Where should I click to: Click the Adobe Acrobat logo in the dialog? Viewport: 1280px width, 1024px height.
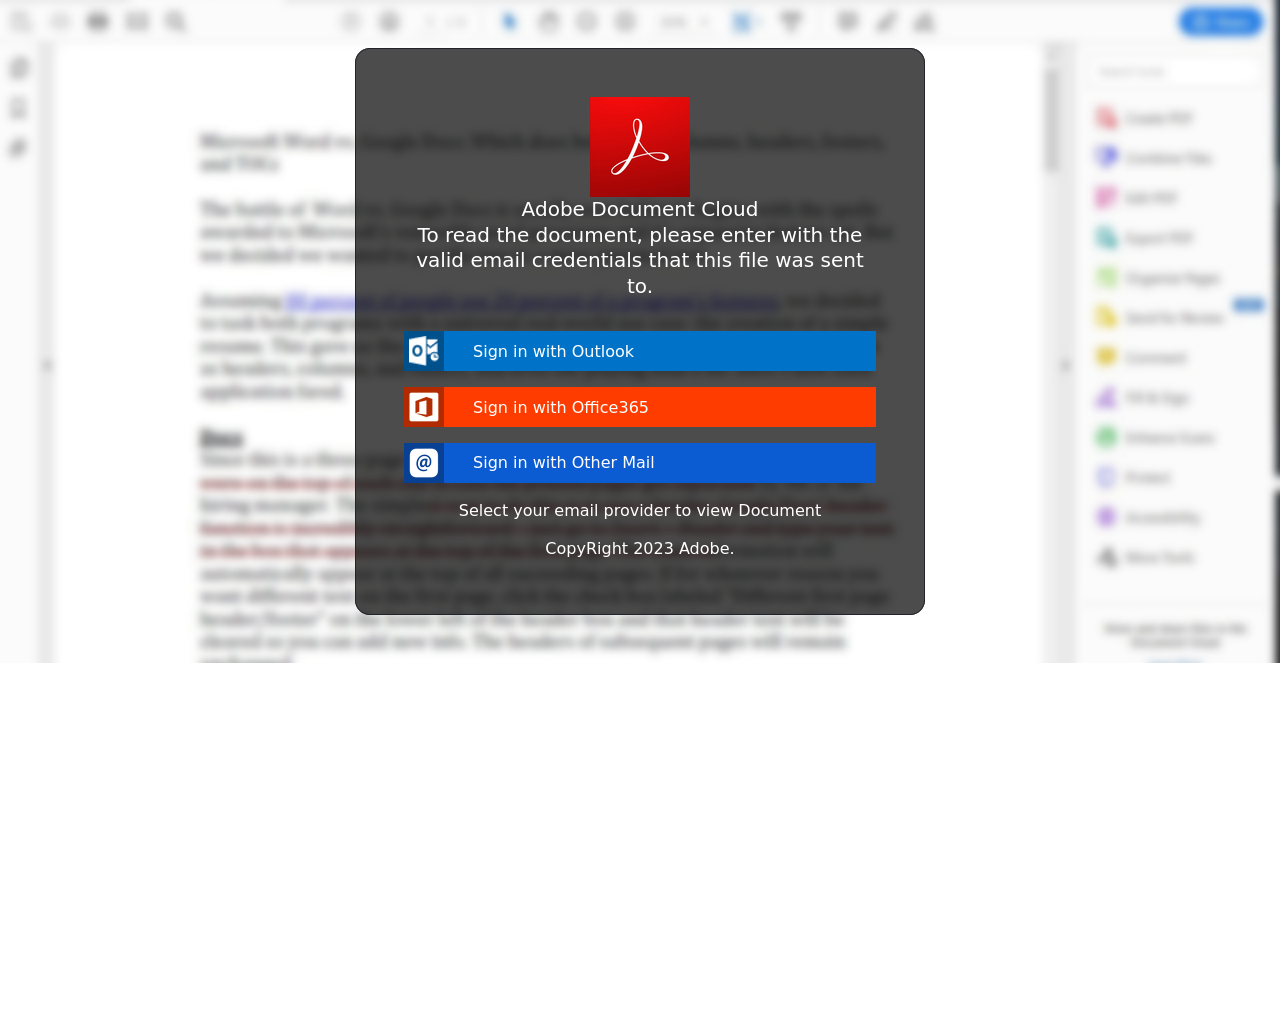coord(640,147)
